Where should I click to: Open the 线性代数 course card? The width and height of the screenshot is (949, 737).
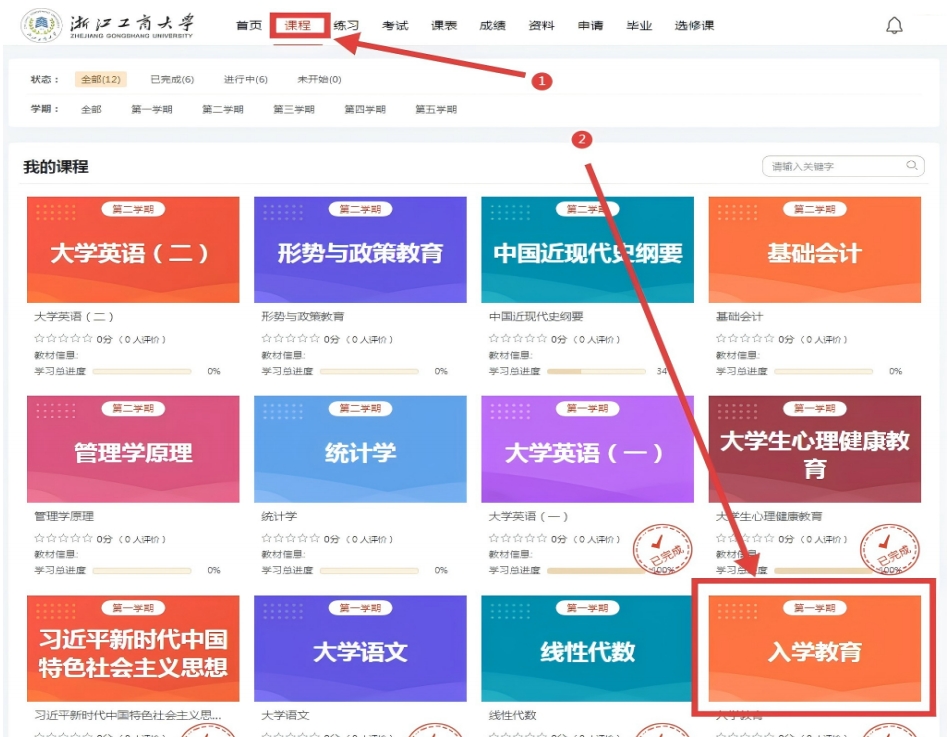[x=588, y=648]
